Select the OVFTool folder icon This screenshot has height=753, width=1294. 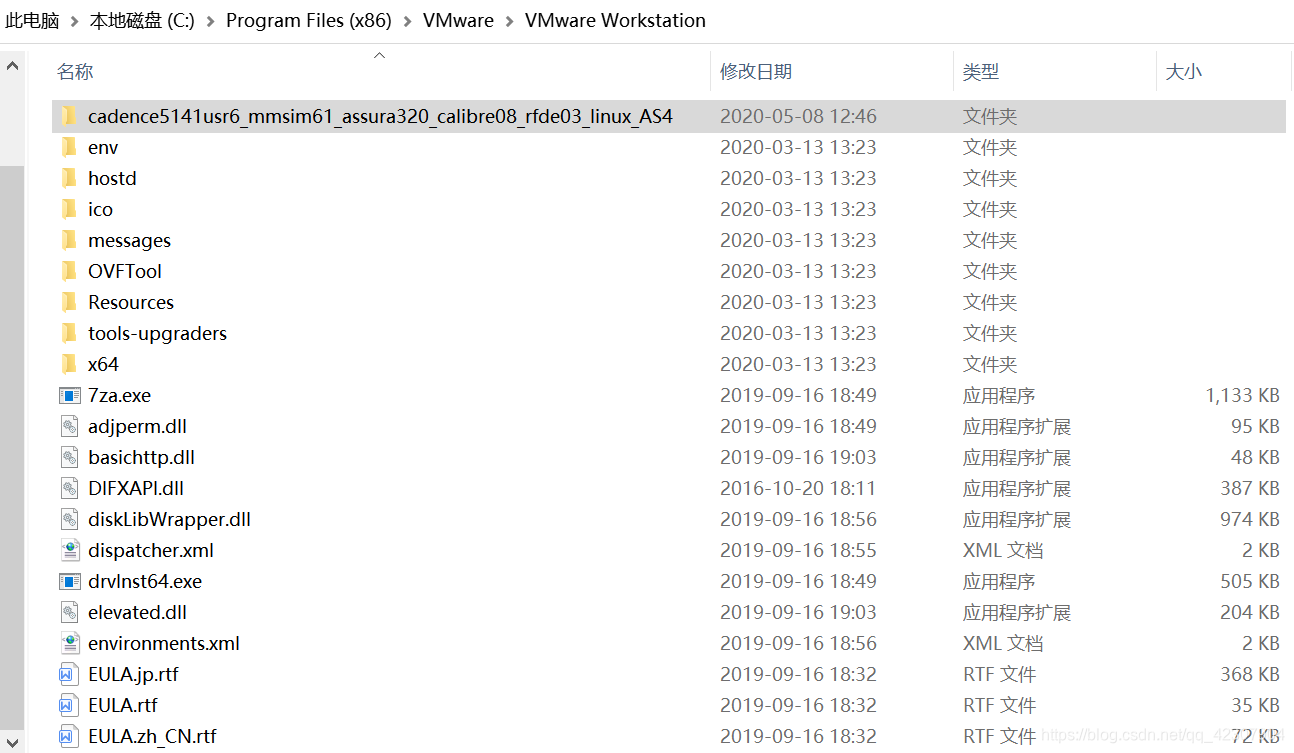[x=69, y=271]
